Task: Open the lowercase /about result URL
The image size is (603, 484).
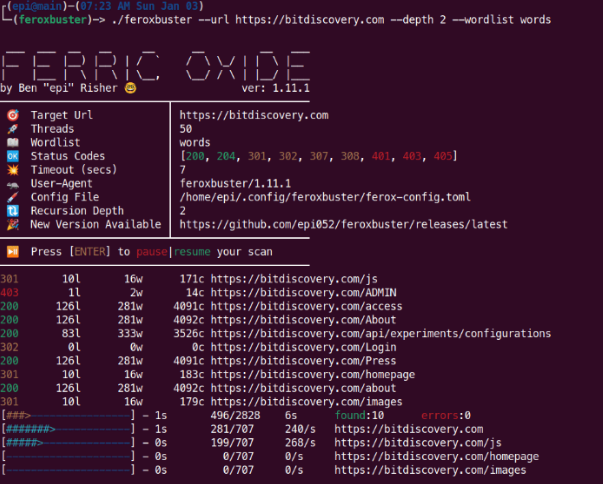Action: click(x=303, y=388)
